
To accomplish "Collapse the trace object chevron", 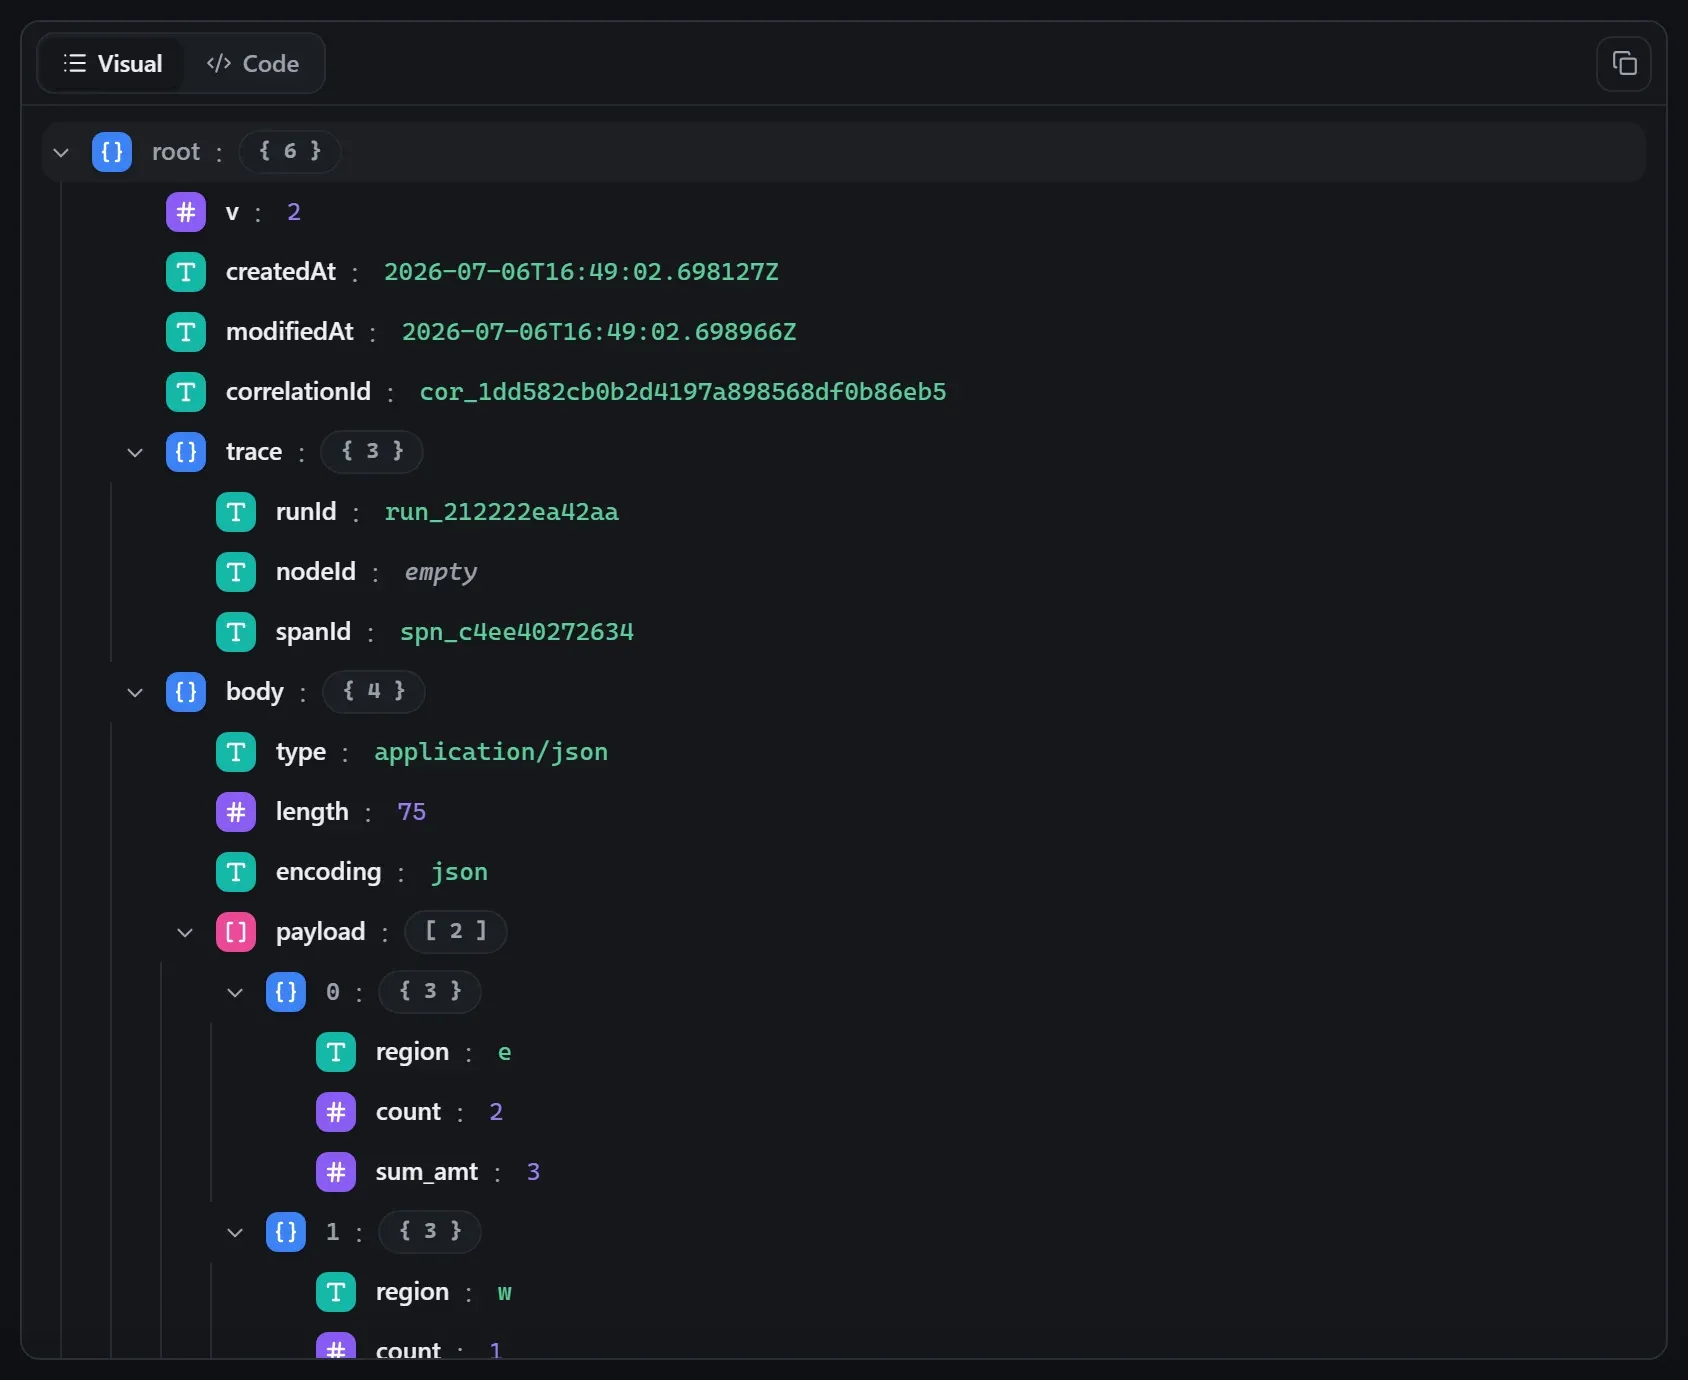I will pyautogui.click(x=135, y=452).
